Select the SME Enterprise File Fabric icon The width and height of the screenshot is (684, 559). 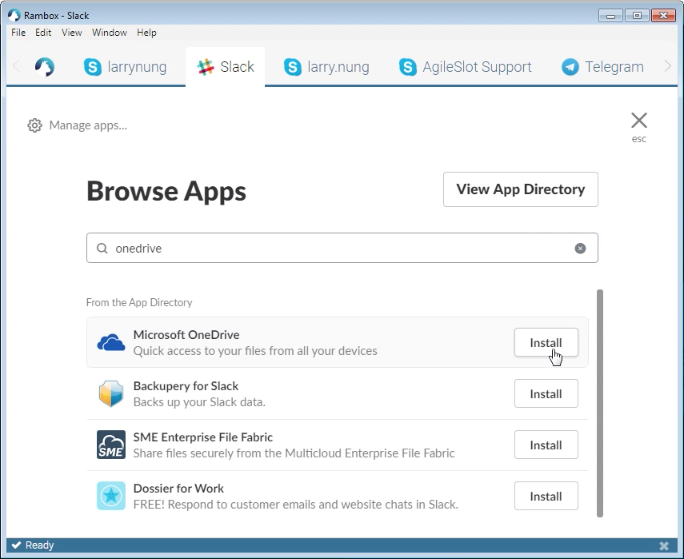click(x=111, y=445)
